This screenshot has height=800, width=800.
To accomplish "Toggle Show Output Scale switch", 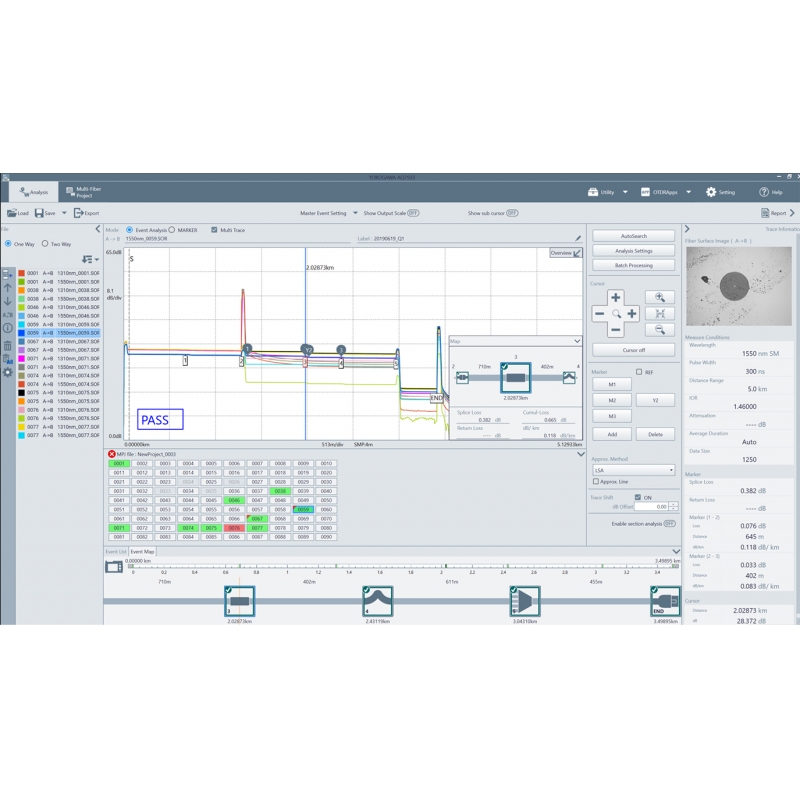I will pyautogui.click(x=413, y=213).
